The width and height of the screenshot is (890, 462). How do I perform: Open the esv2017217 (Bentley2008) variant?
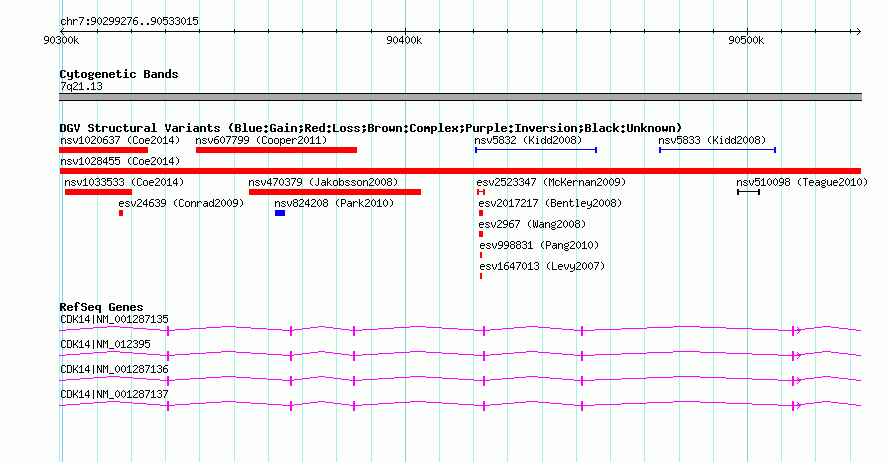pos(550,203)
